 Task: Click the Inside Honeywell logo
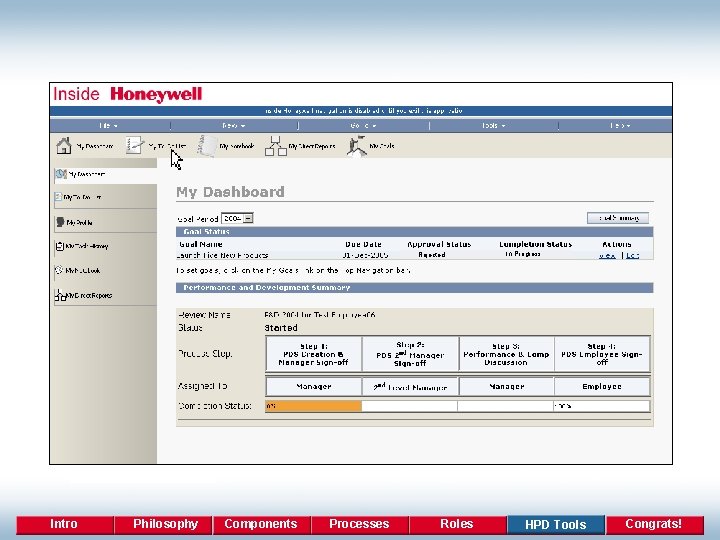point(128,94)
